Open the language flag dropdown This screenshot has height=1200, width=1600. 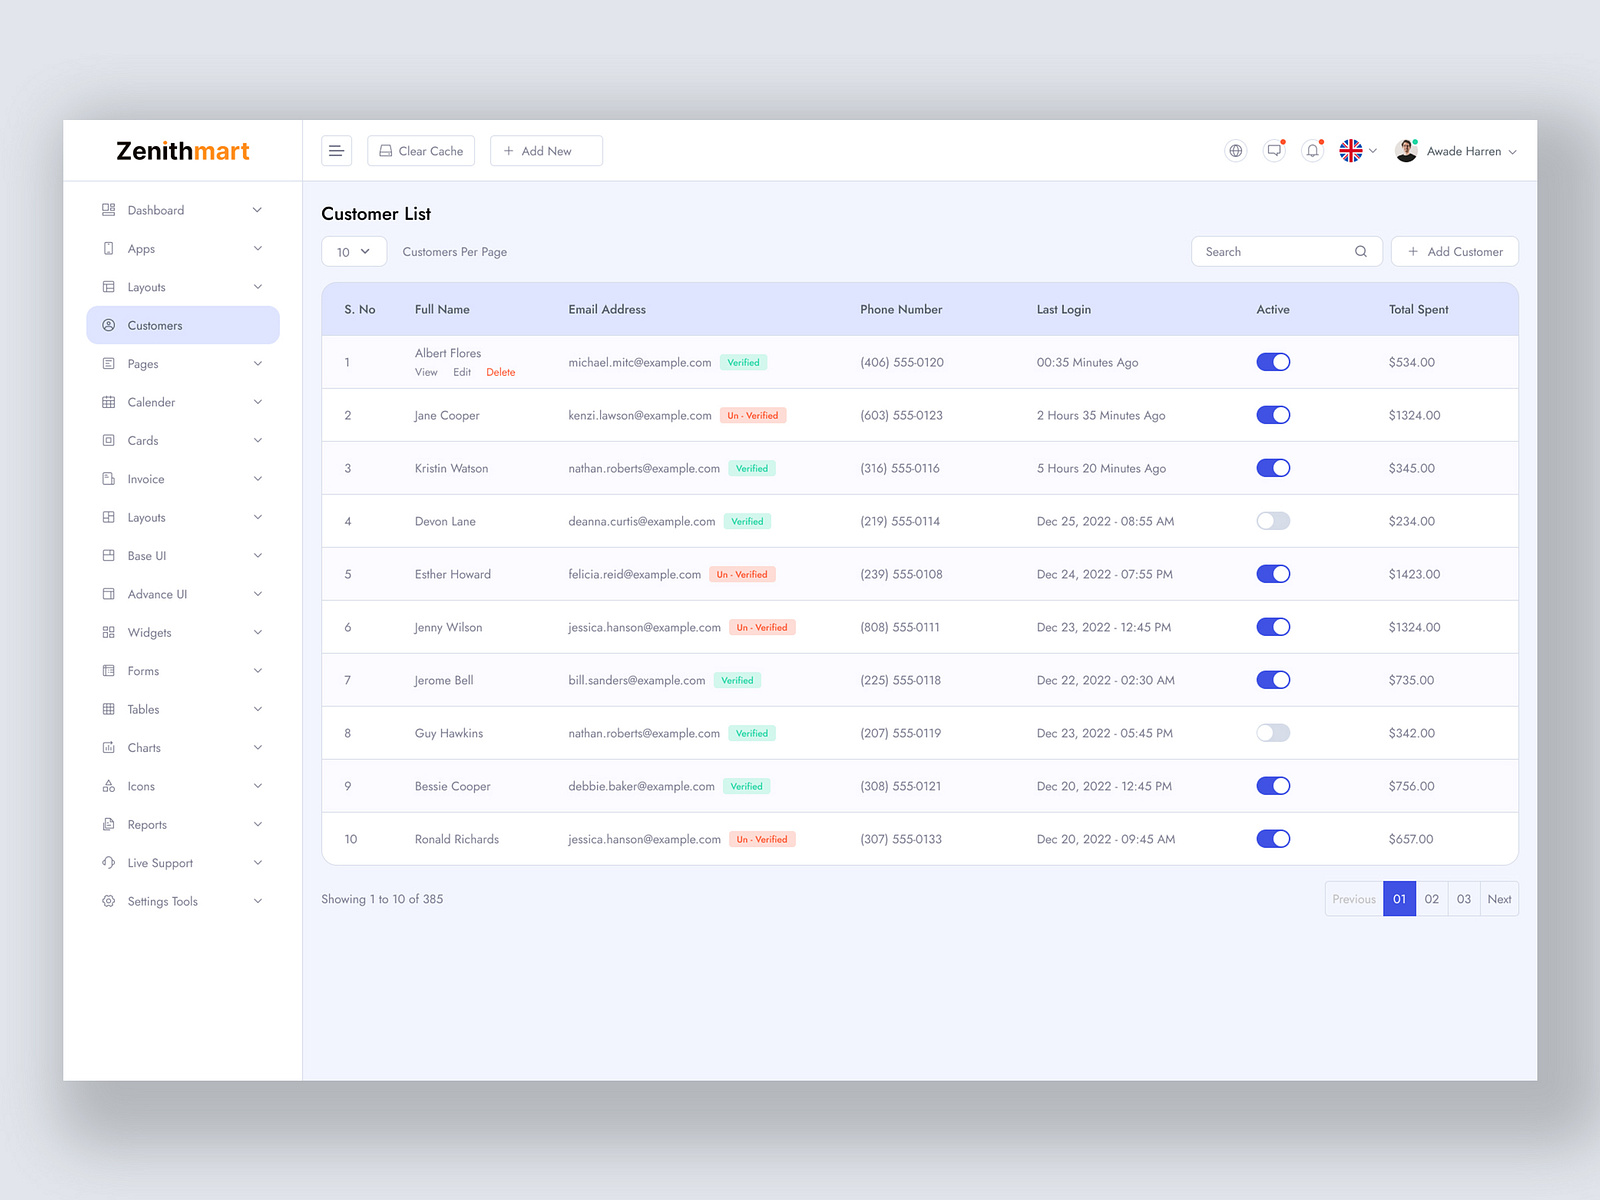tap(1357, 150)
